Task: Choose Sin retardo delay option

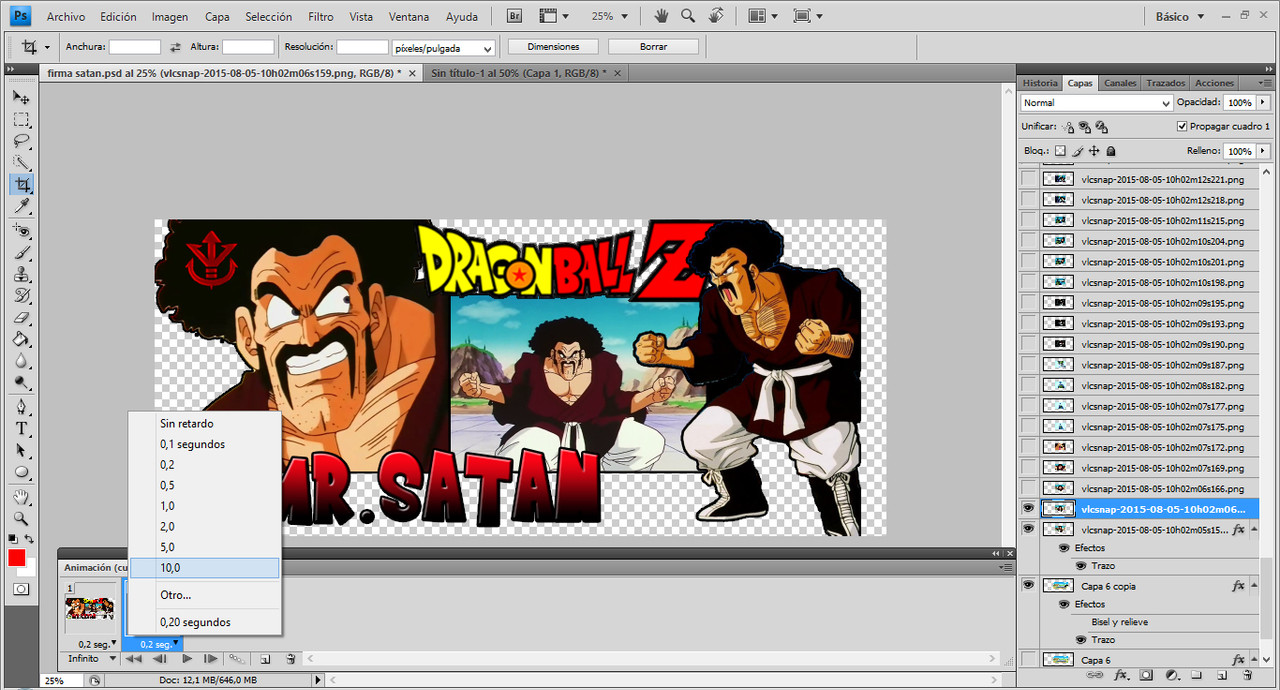Action: [x=205, y=424]
